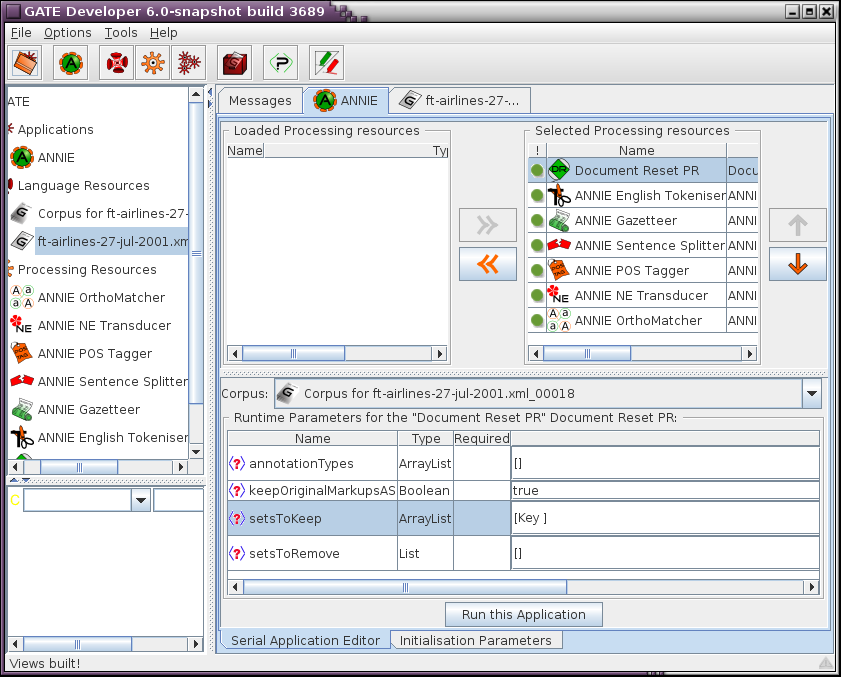This screenshot has width=841, height=677.
Task: Open the red cube datastore toolbar icon
Action: click(234, 63)
